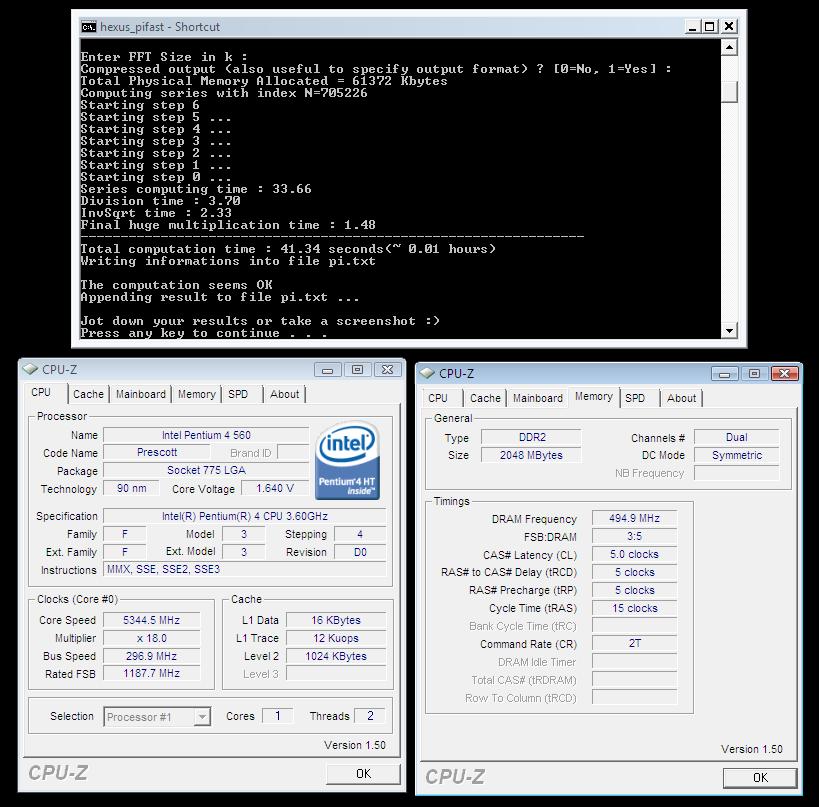819x807 pixels.
Task: Click the Total computation time line in console
Action: coord(288,249)
